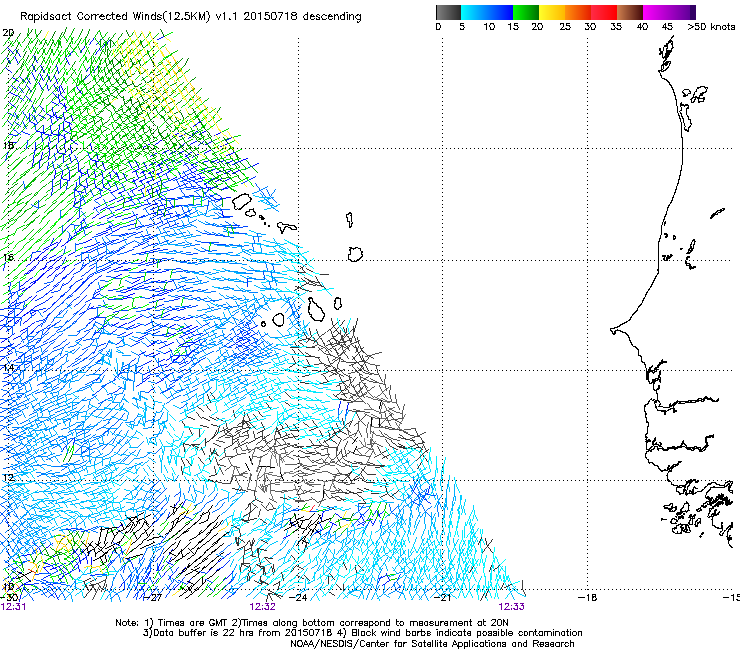Click the magenta 40-45 knots legend swatch
This screenshot has width=740, height=650.
pyautogui.click(x=656, y=12)
